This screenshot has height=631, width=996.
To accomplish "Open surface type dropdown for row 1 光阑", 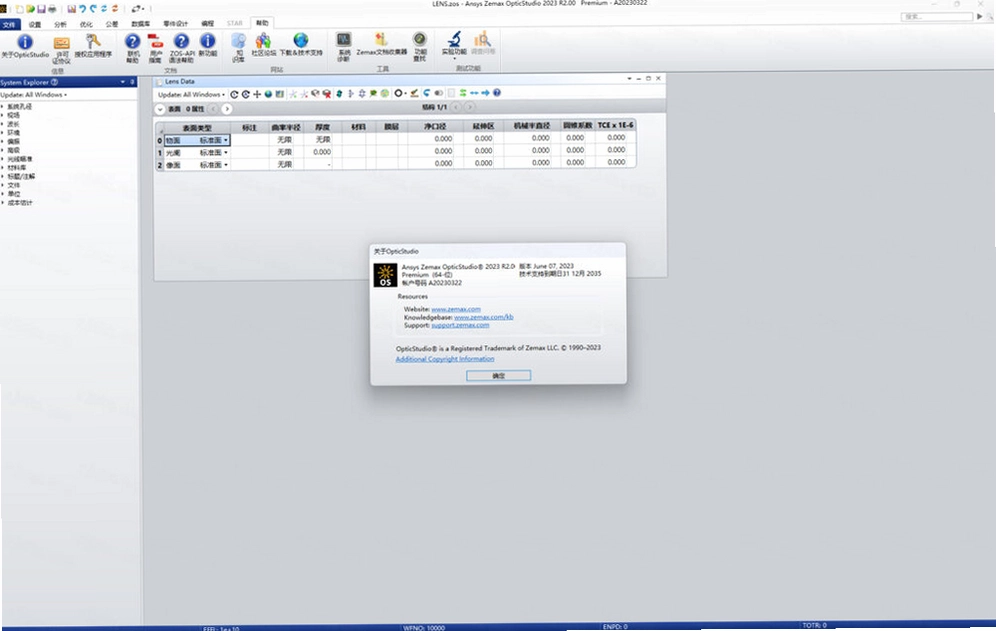I will point(225,153).
